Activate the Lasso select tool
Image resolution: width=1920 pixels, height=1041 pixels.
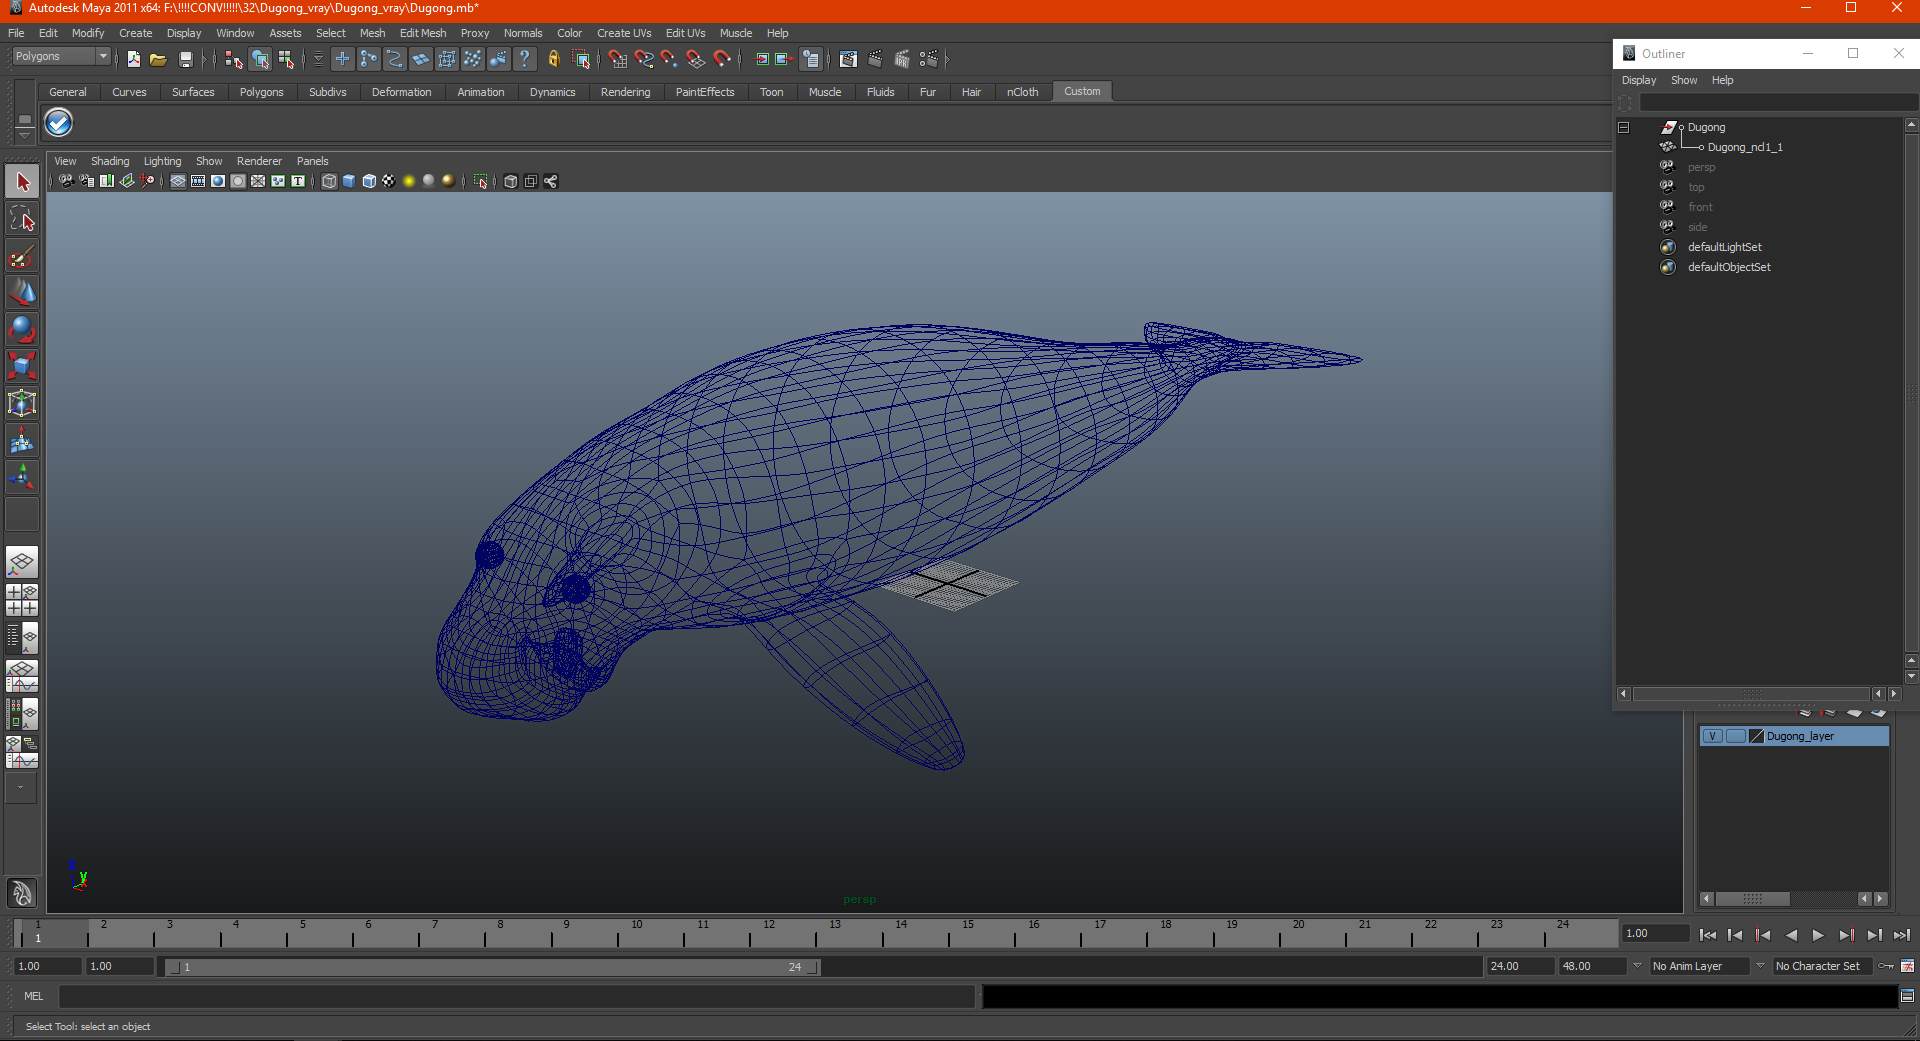coord(22,219)
